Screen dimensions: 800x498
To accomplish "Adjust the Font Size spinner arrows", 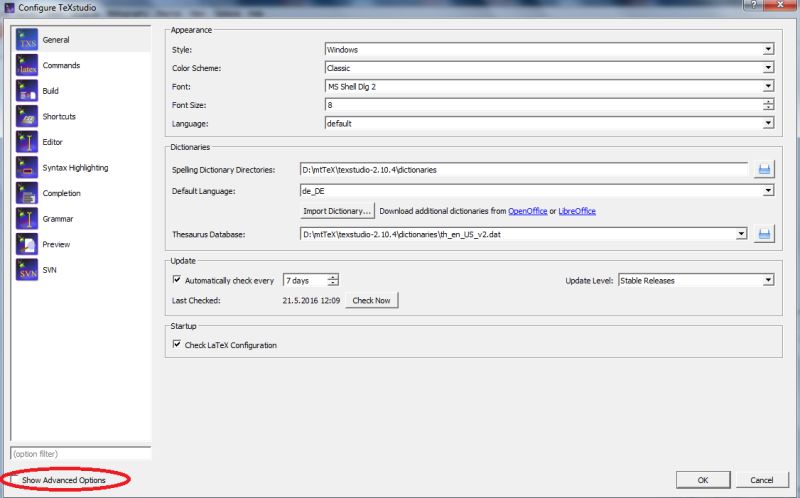I will coord(768,105).
